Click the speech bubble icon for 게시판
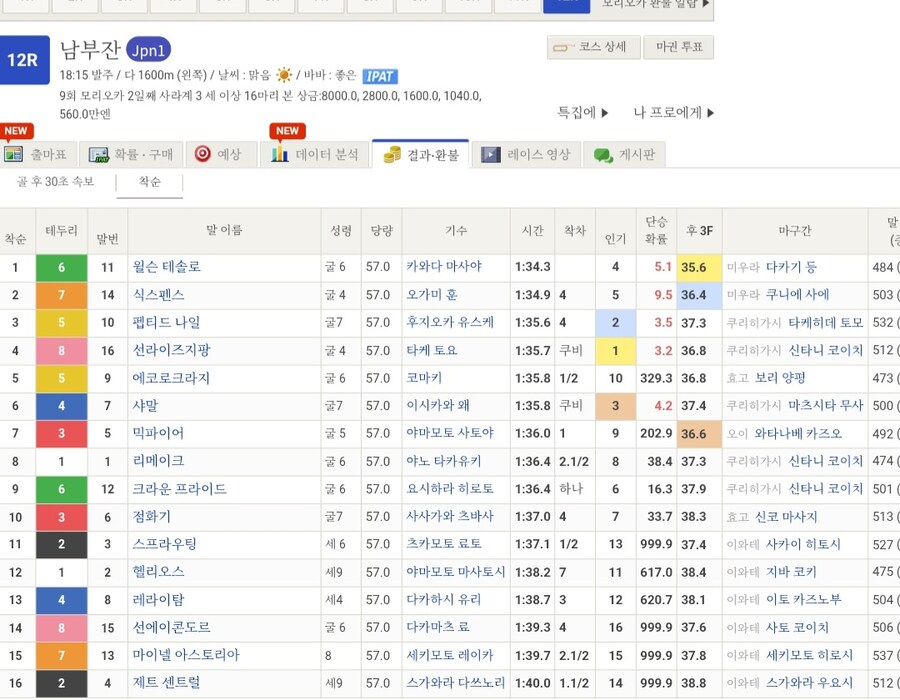Screen dimensions: 900x700 [603, 155]
